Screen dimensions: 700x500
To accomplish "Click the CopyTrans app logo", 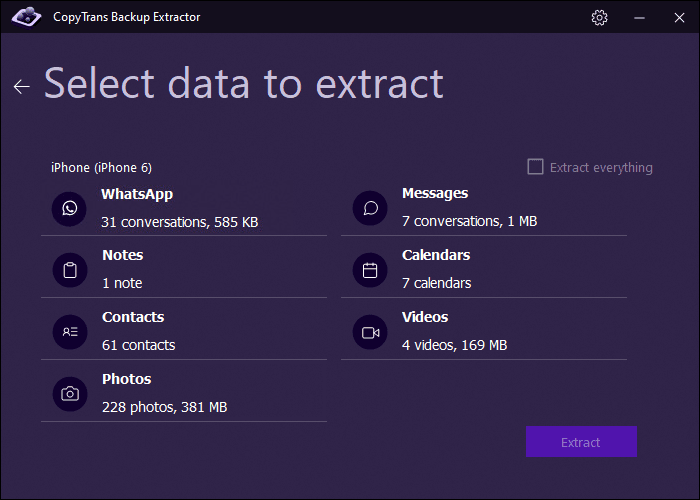I will coord(26,17).
